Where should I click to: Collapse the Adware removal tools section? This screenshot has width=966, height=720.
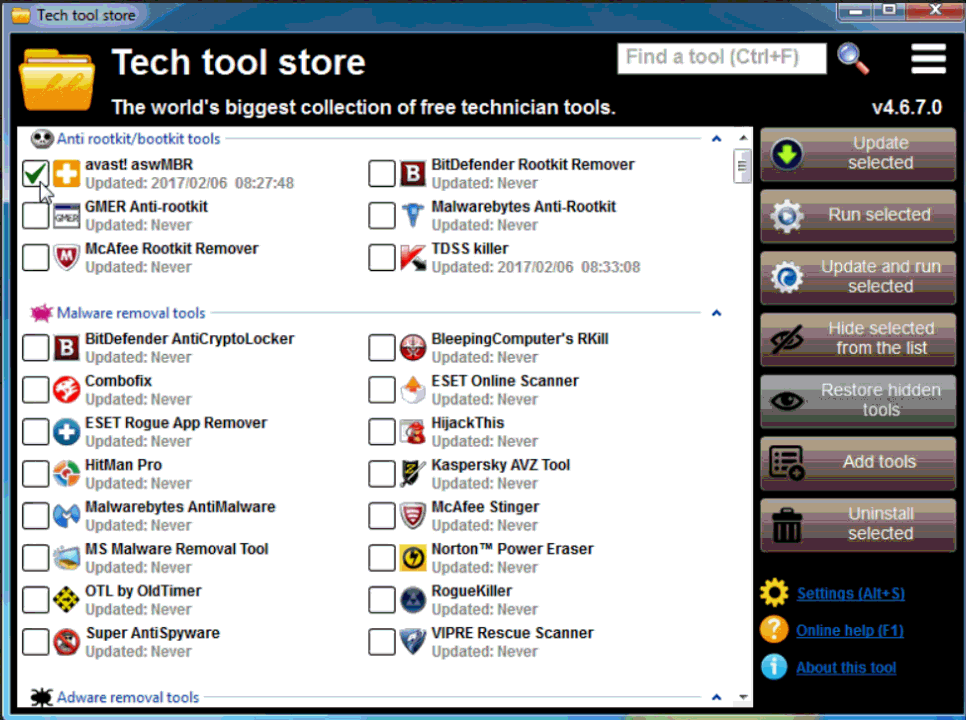[x=716, y=697]
